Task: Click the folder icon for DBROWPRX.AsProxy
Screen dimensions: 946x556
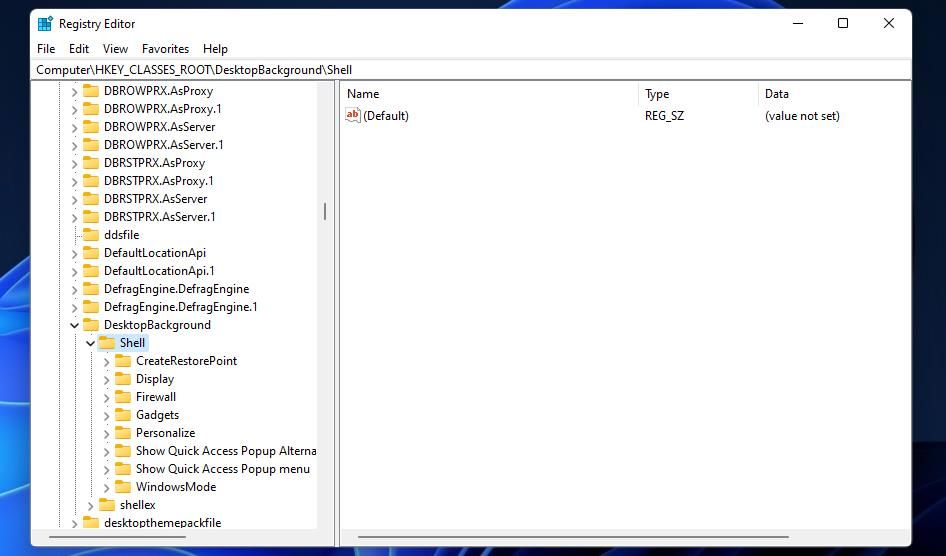Action: point(90,90)
